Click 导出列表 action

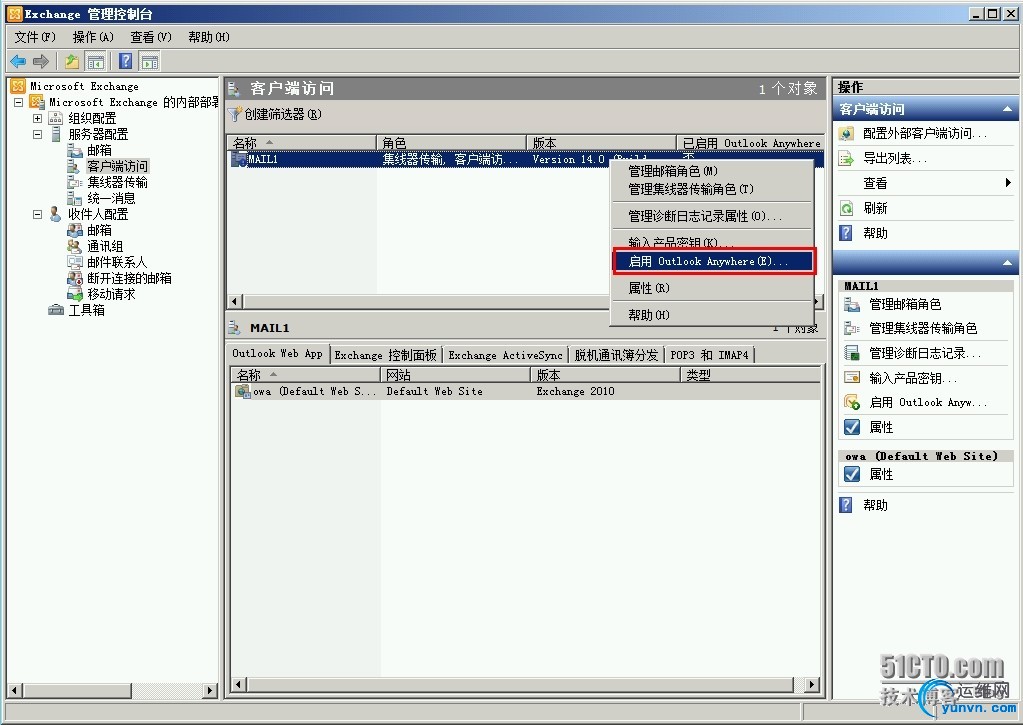click(x=894, y=158)
